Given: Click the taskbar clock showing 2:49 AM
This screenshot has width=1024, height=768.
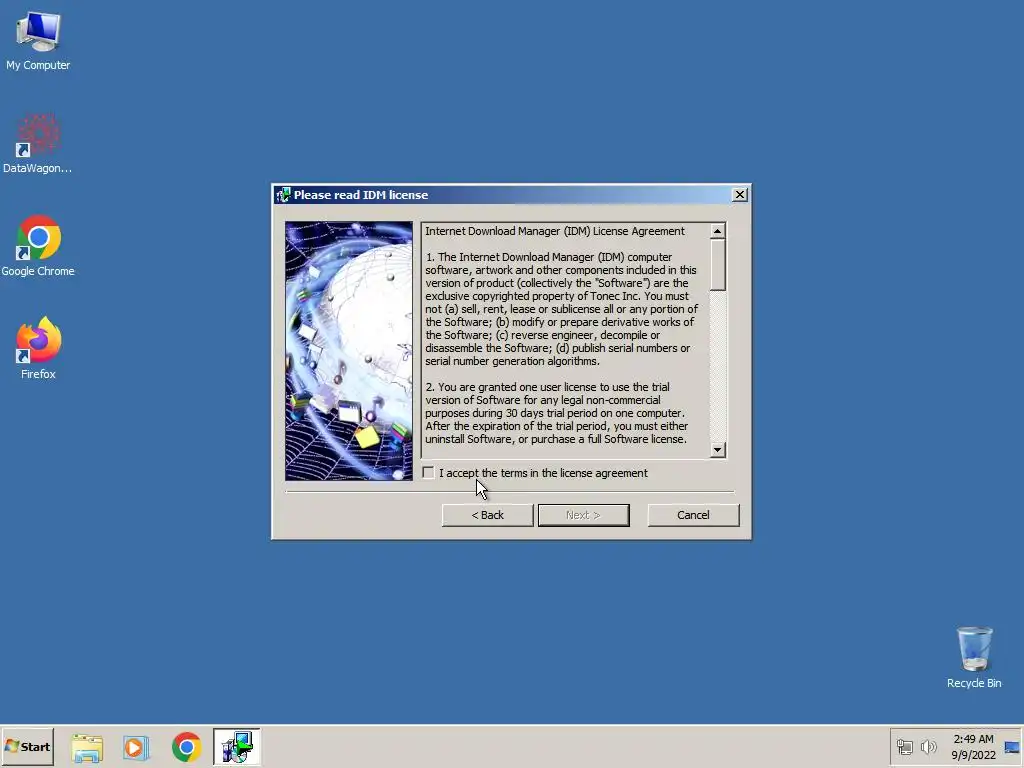Looking at the screenshot, I should (x=973, y=746).
